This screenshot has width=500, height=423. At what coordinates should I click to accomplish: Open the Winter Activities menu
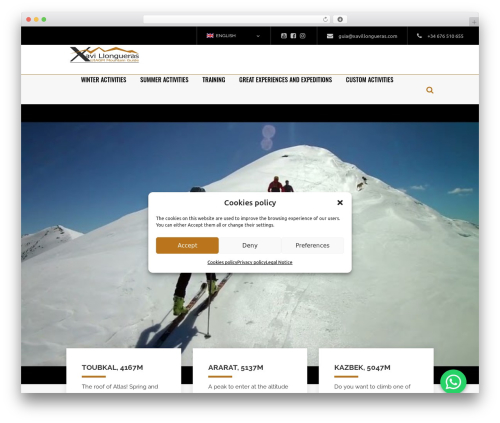[x=103, y=80]
